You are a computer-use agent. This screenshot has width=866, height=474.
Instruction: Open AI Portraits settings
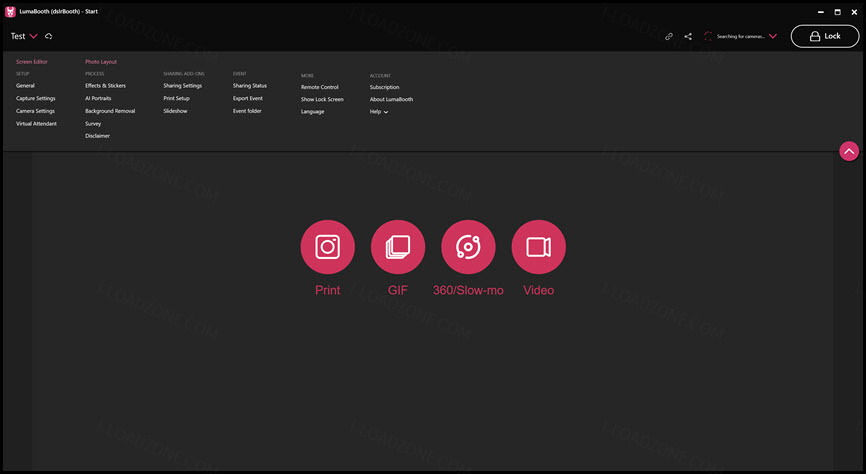pos(98,98)
